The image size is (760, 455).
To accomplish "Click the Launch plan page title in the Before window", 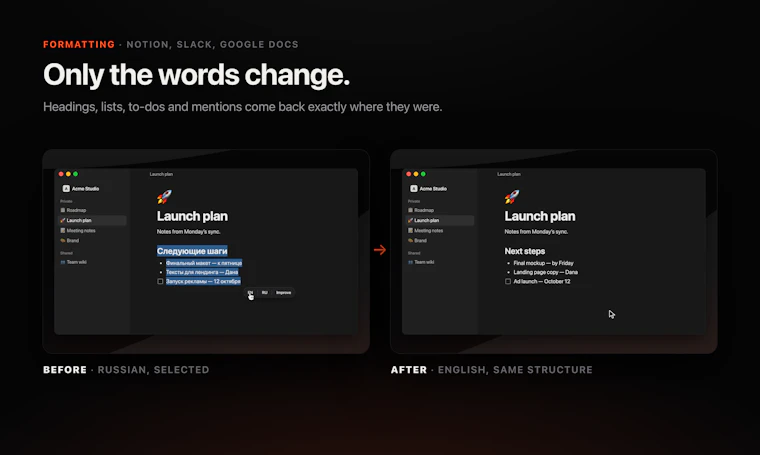I will click(x=192, y=216).
